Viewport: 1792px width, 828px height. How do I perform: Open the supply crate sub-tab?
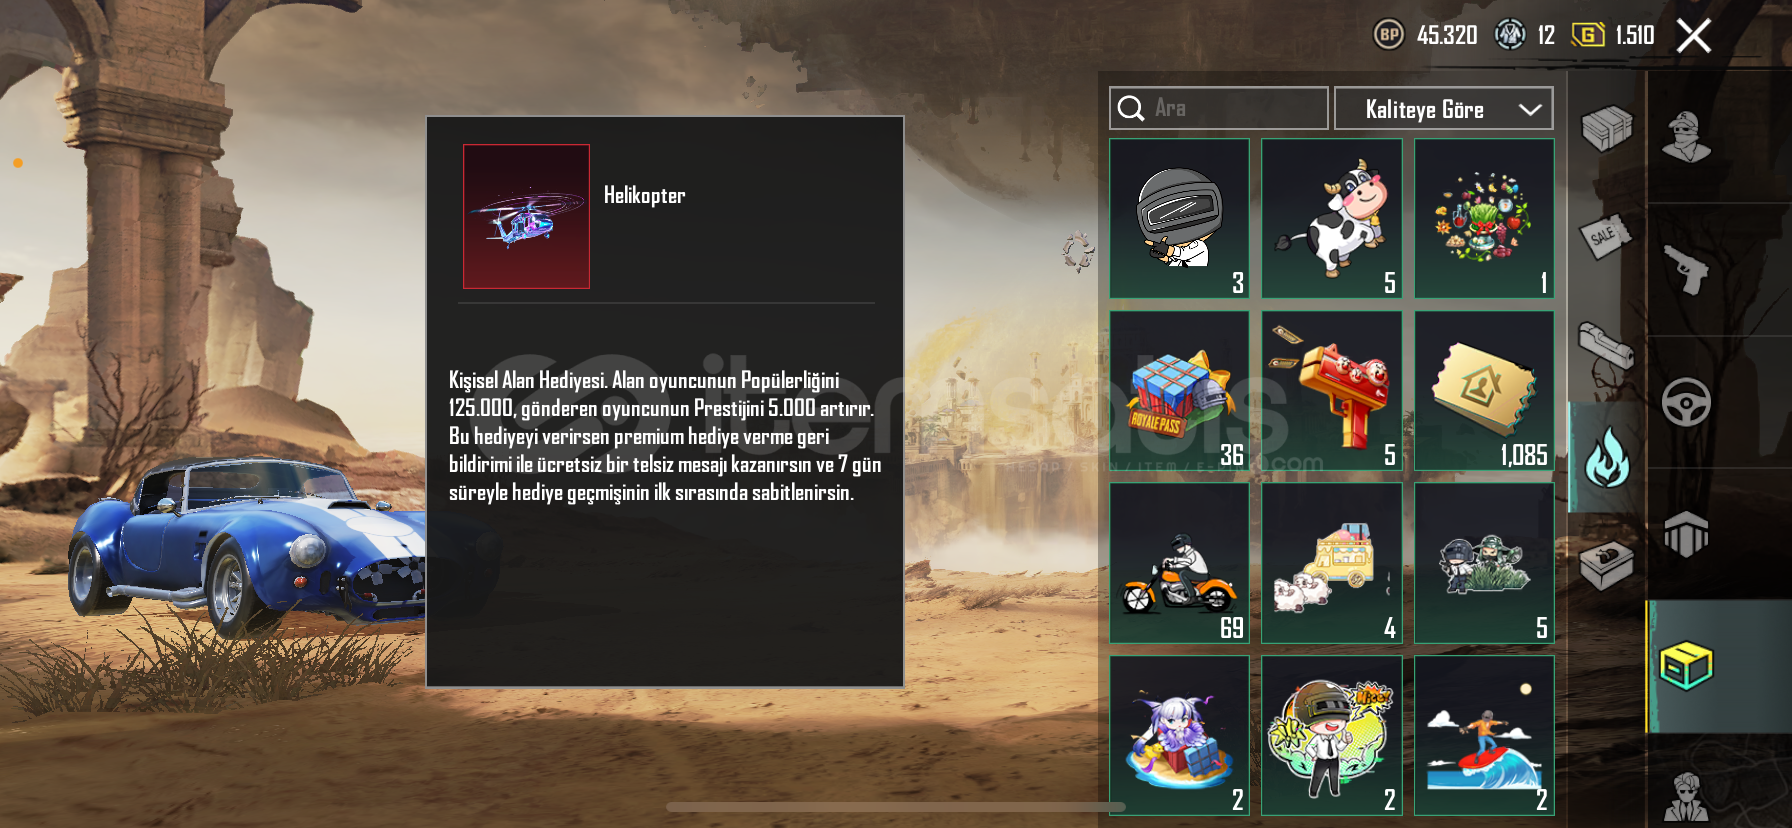point(1606,128)
